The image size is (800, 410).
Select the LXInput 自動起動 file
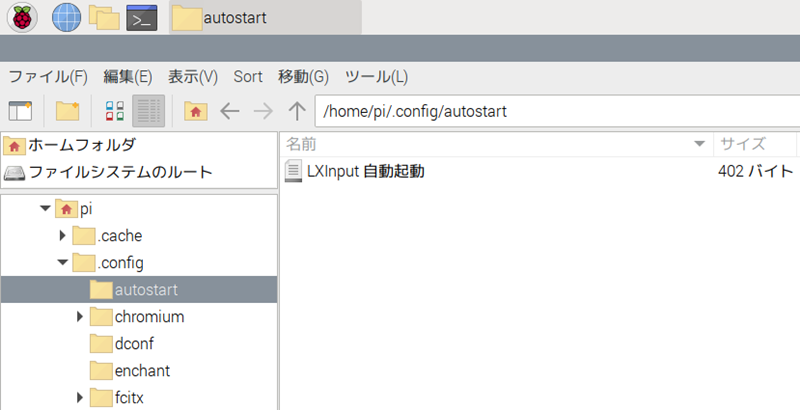click(365, 171)
